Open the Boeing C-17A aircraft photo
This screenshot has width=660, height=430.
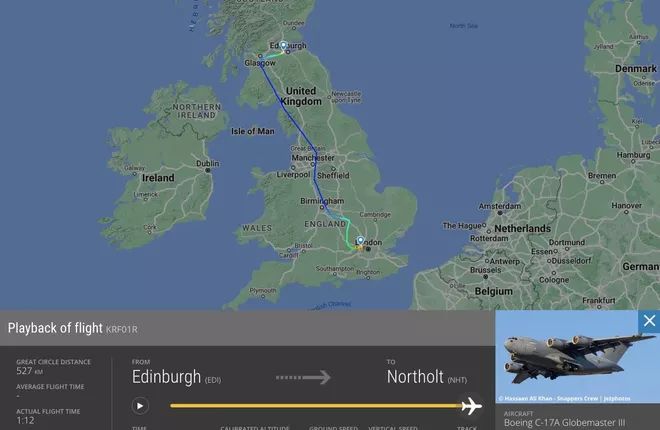(x=578, y=357)
